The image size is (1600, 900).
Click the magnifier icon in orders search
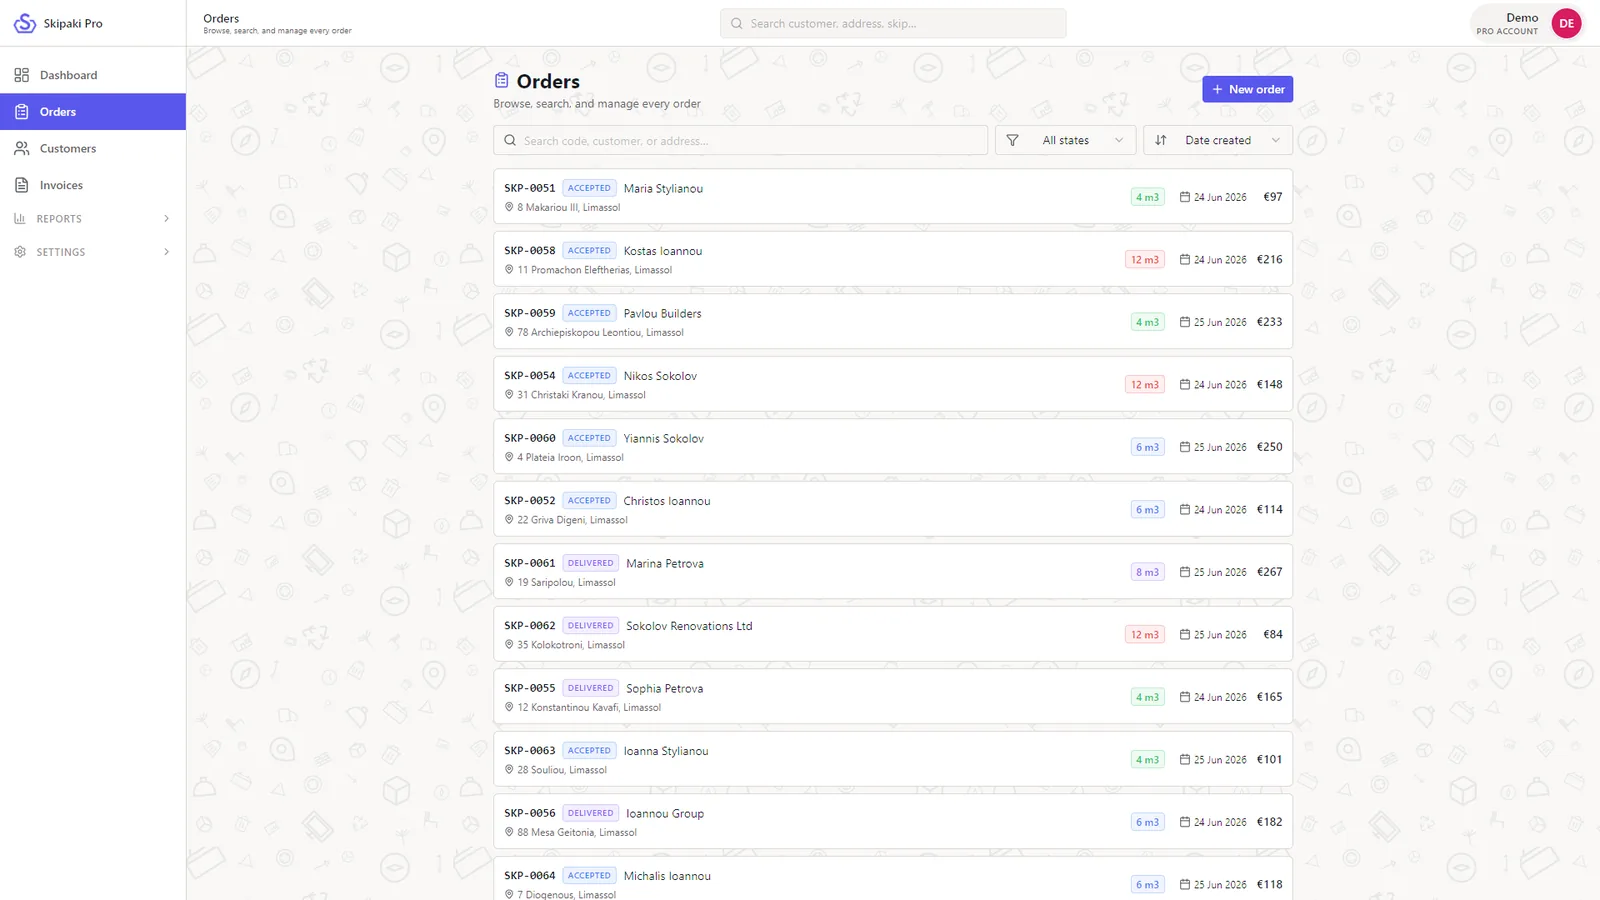(510, 141)
